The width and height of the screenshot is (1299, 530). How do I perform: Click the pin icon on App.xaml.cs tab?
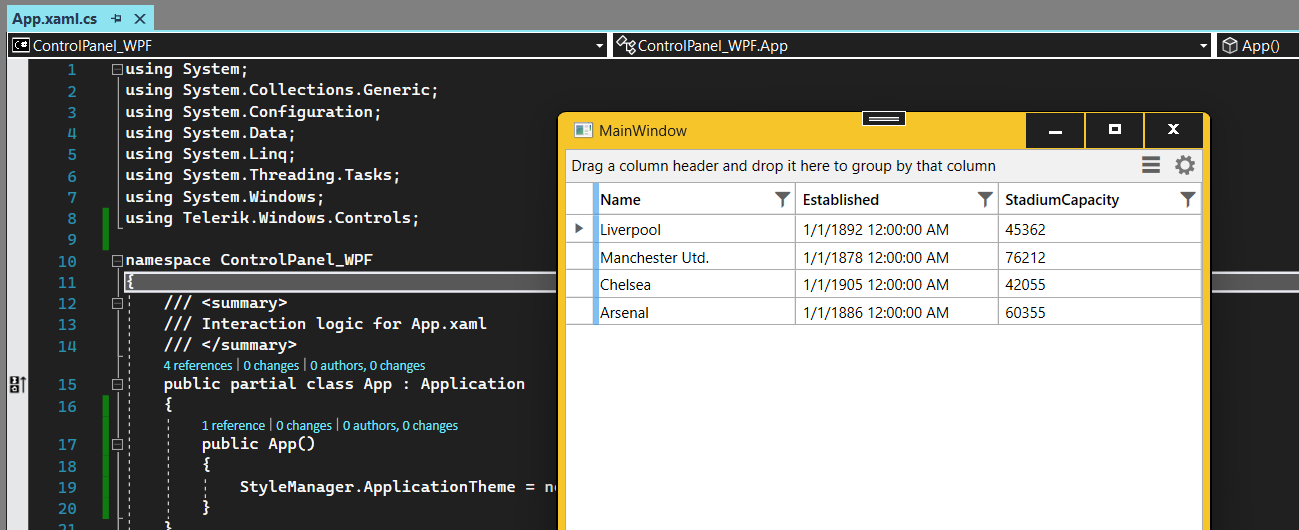pyautogui.click(x=117, y=19)
